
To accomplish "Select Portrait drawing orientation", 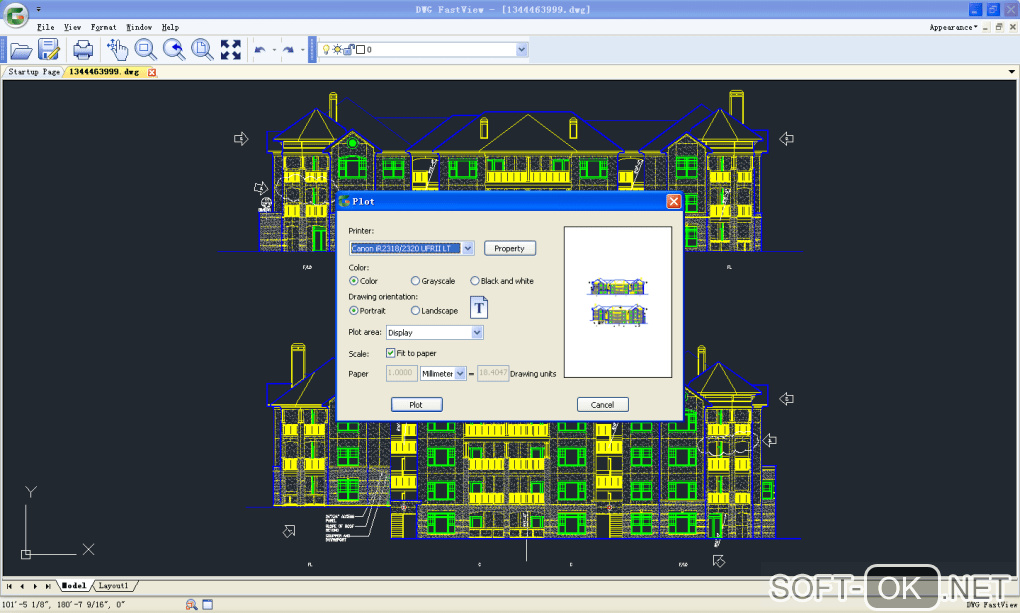I will click(x=353, y=311).
